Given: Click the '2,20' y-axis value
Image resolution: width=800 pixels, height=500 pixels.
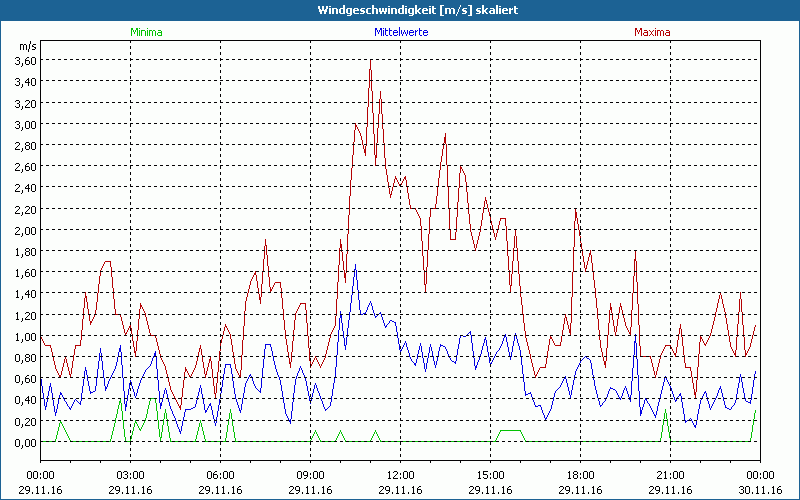Looking at the screenshot, I should (26, 209).
